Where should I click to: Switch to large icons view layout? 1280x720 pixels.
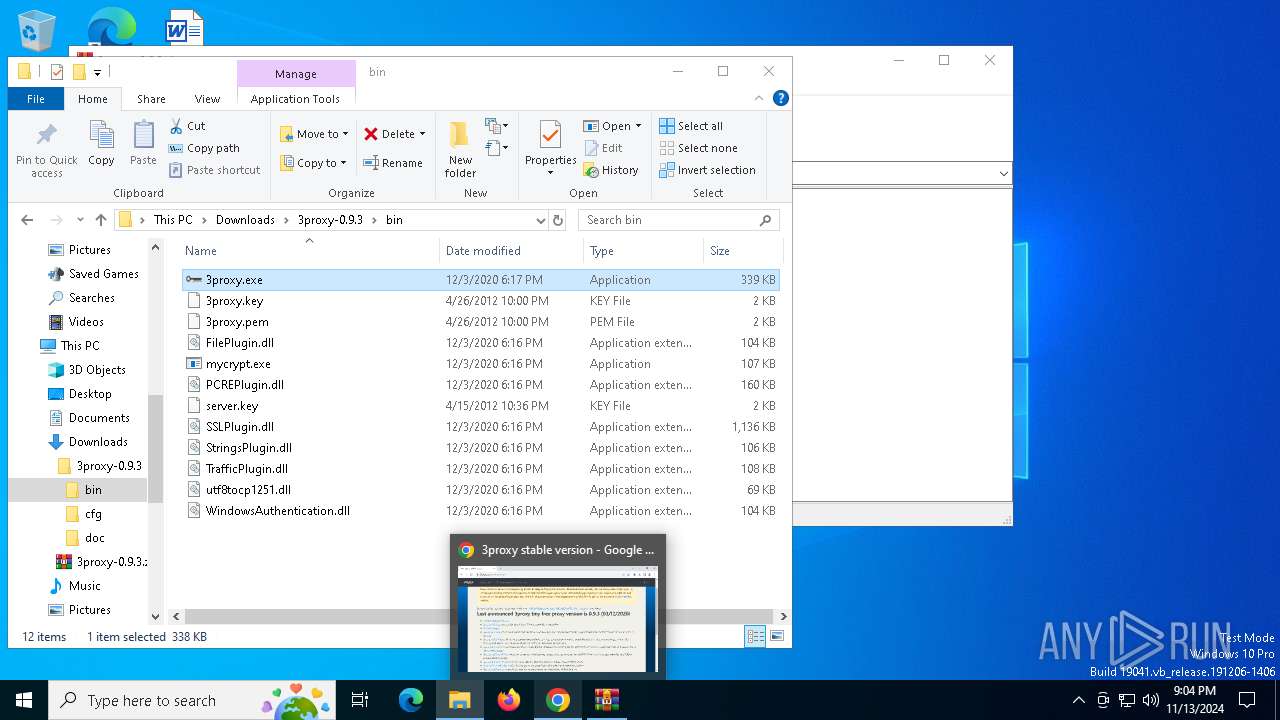pos(776,636)
